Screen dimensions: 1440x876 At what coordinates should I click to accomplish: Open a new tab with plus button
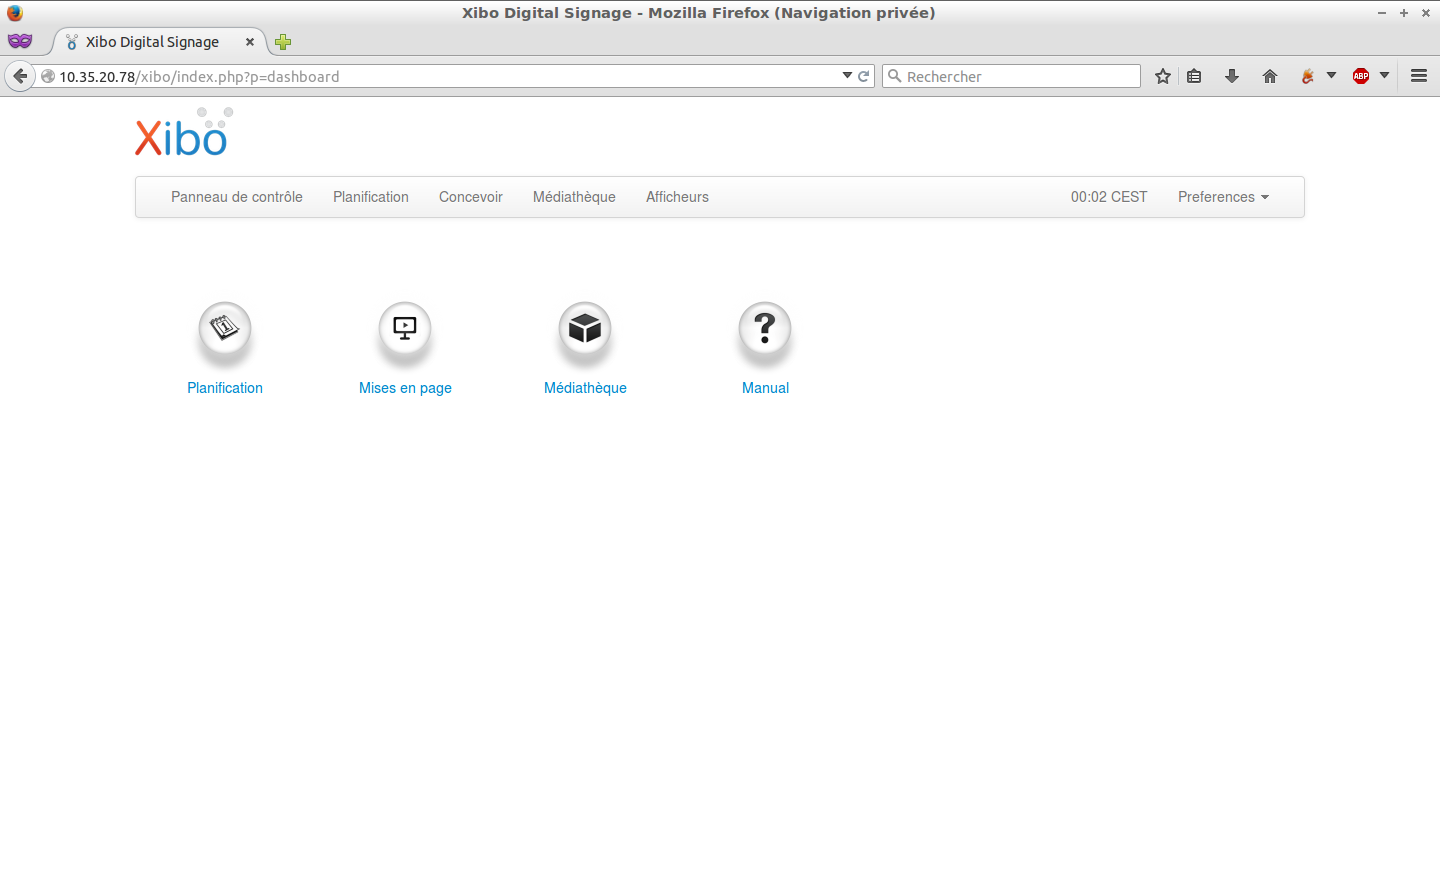coord(283,42)
